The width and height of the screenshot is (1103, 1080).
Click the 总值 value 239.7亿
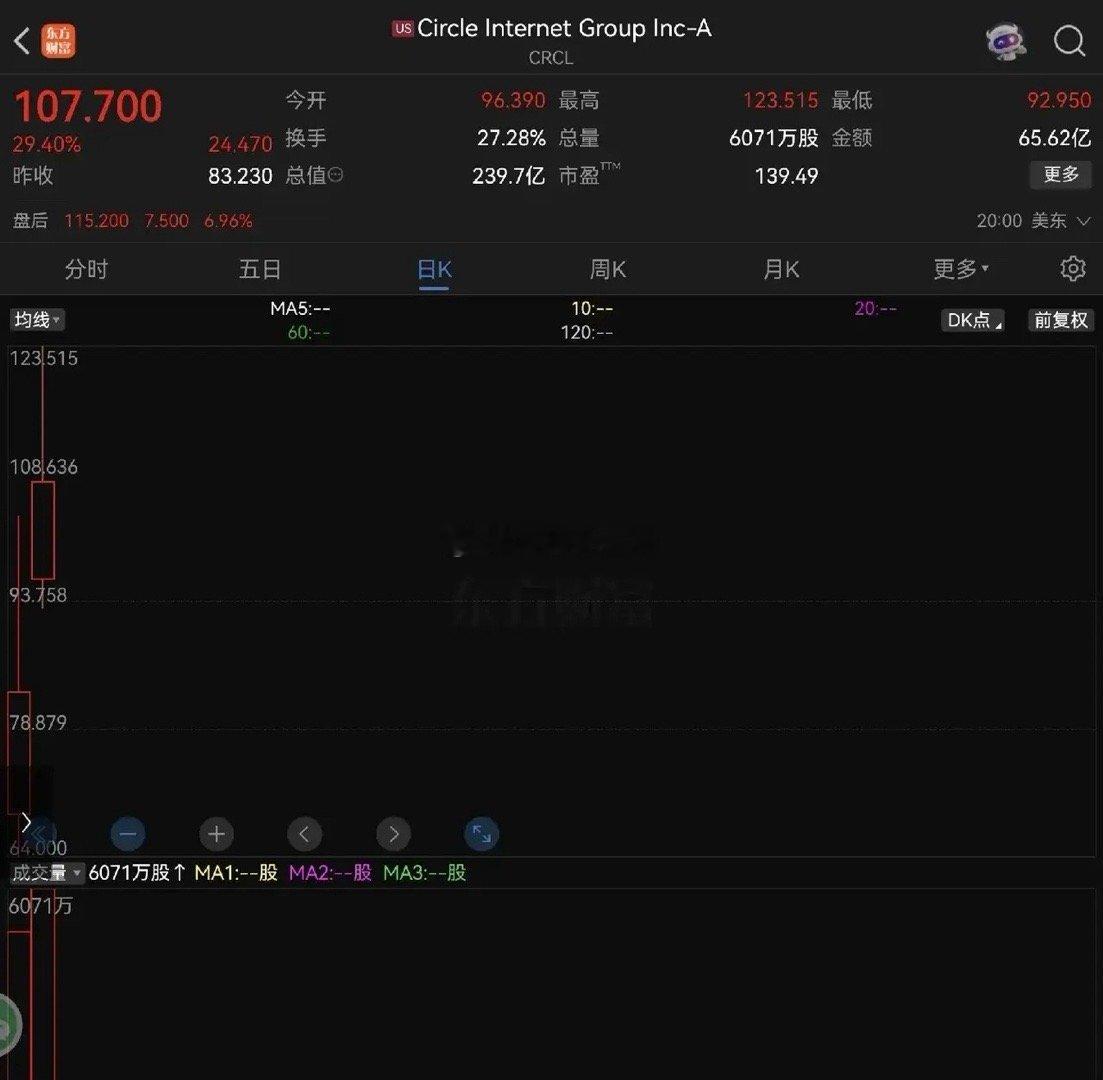509,175
